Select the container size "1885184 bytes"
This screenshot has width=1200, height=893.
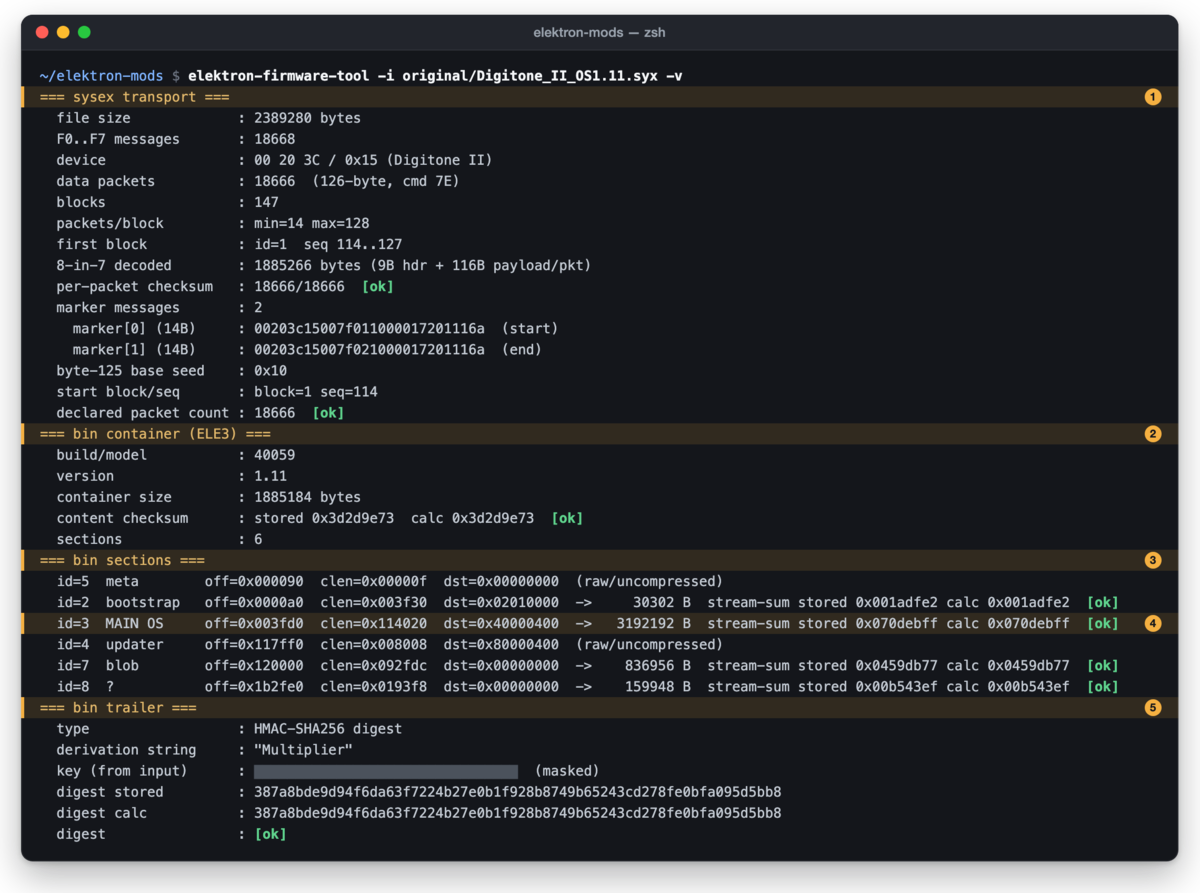pyautogui.click(x=307, y=497)
